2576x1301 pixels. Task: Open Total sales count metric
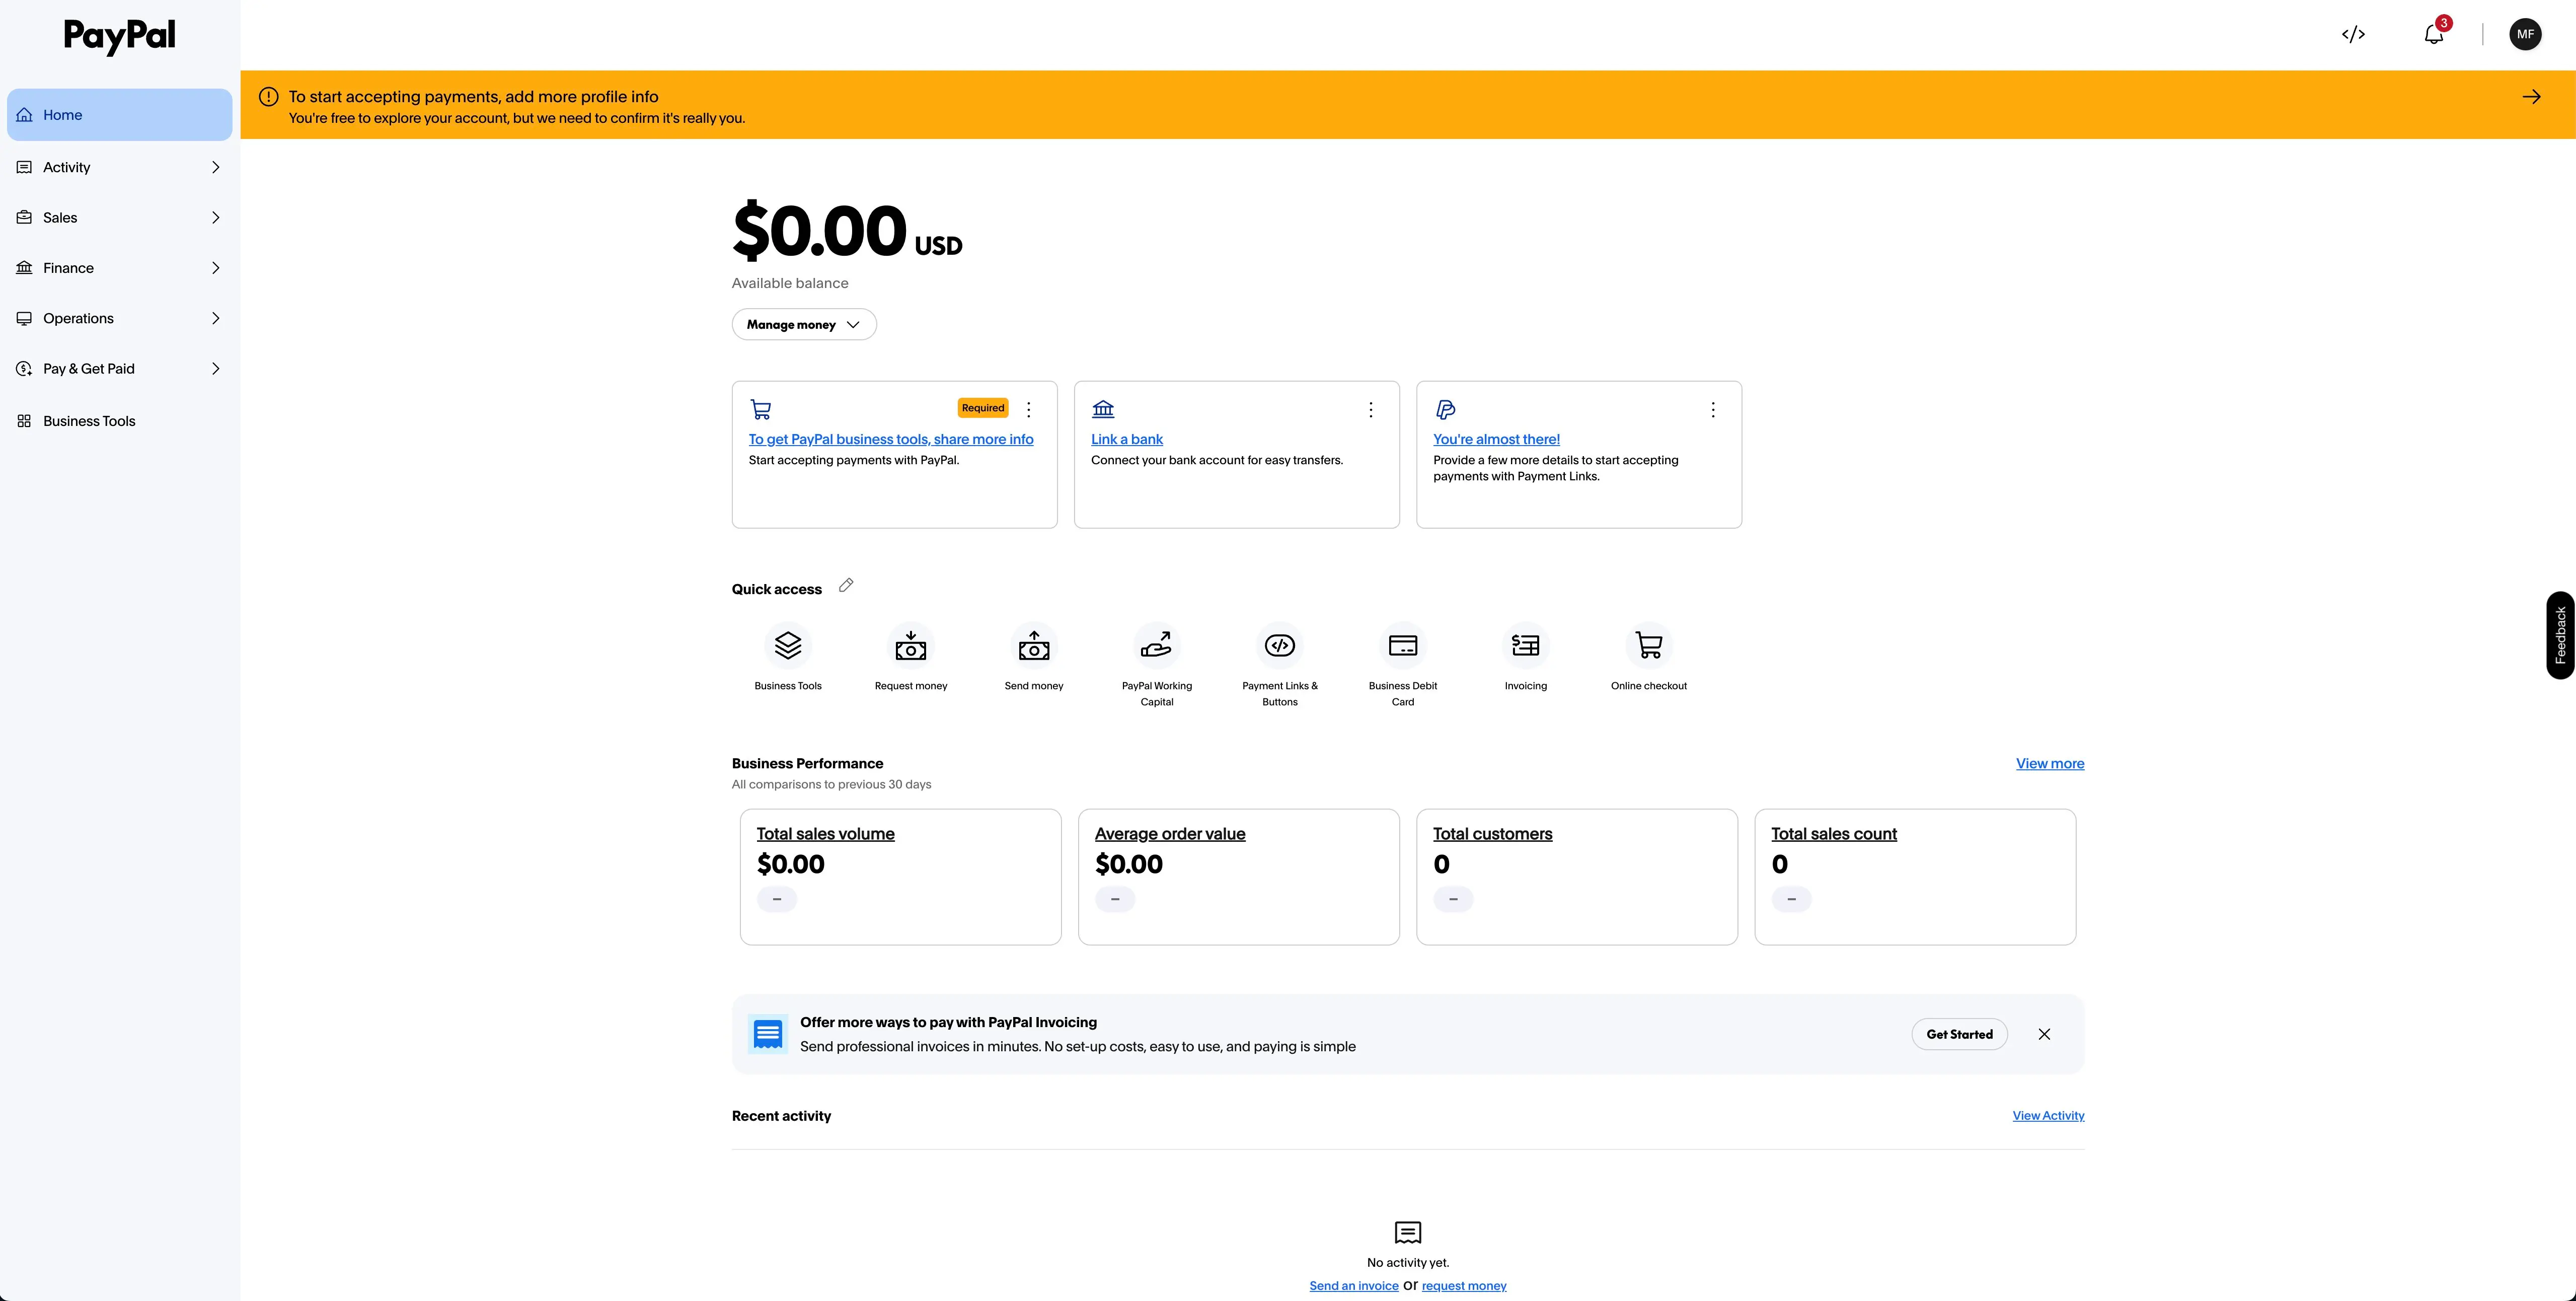click(x=1834, y=834)
